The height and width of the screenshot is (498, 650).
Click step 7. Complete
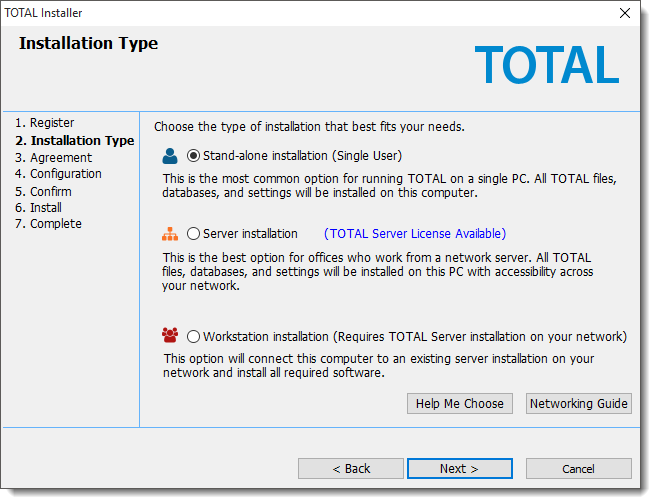[48, 224]
